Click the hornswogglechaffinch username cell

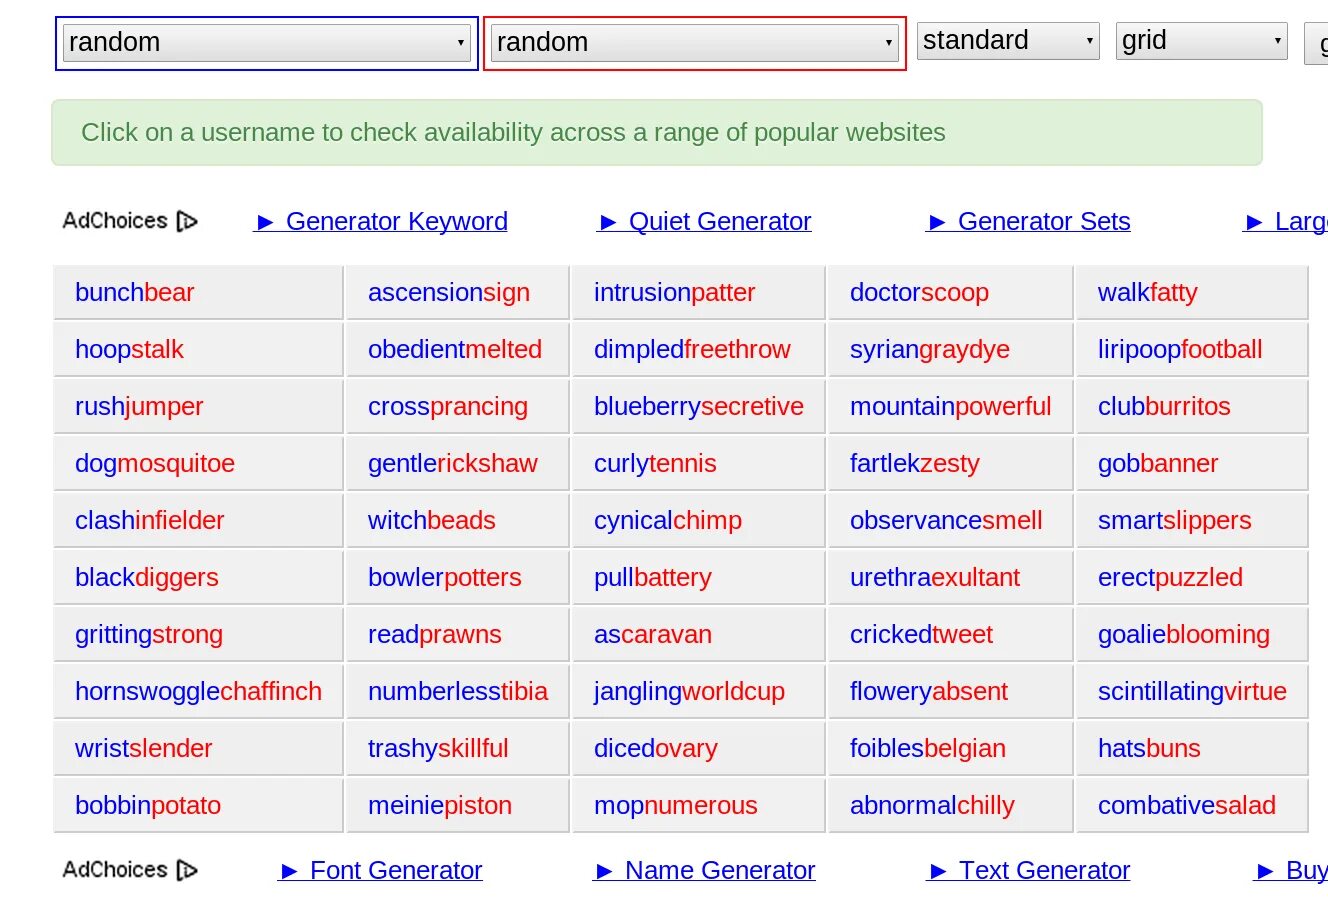pyautogui.click(x=198, y=691)
